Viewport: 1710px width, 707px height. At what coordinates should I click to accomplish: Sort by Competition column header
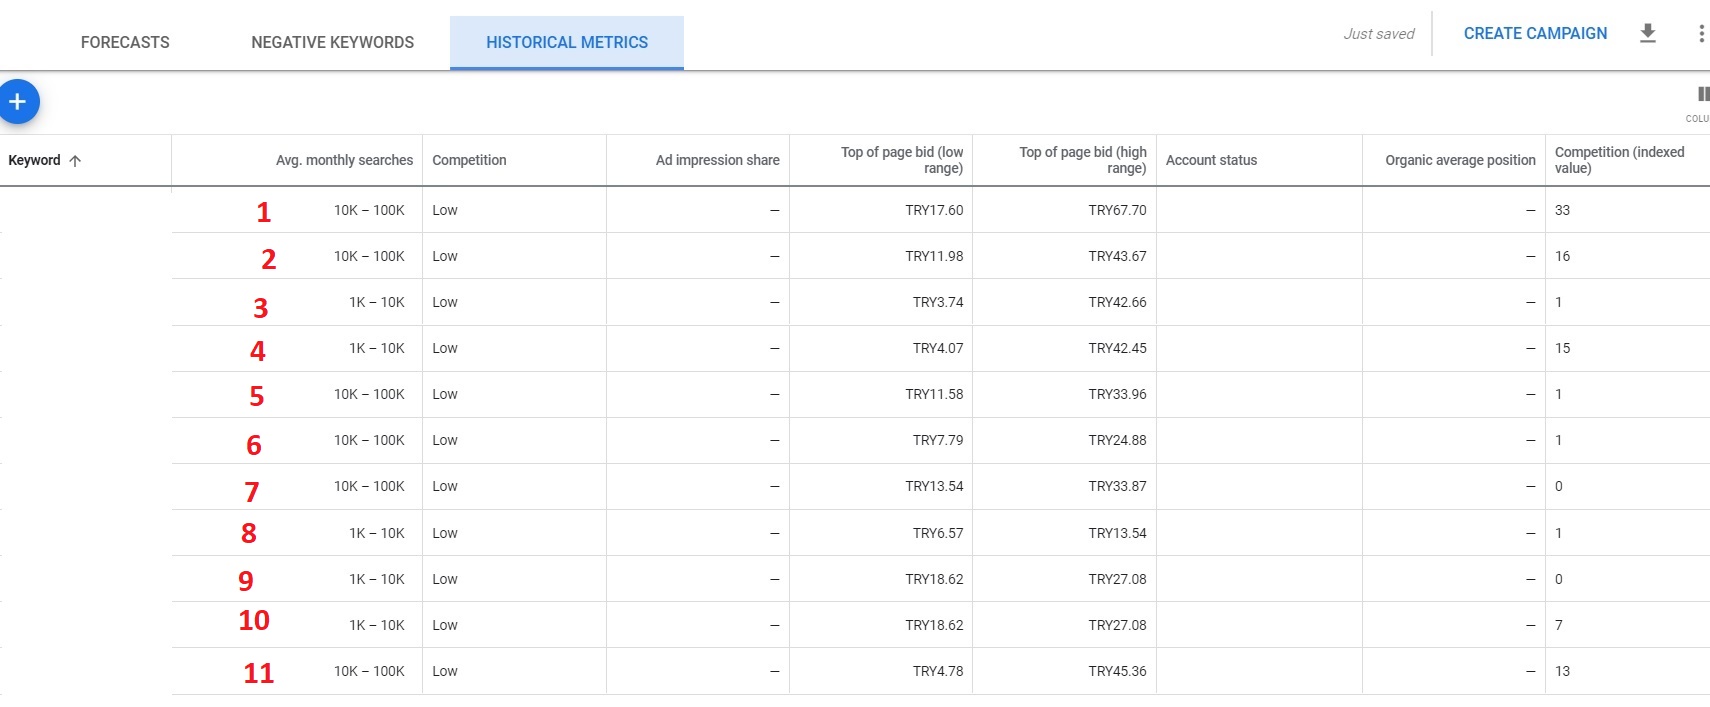point(469,160)
